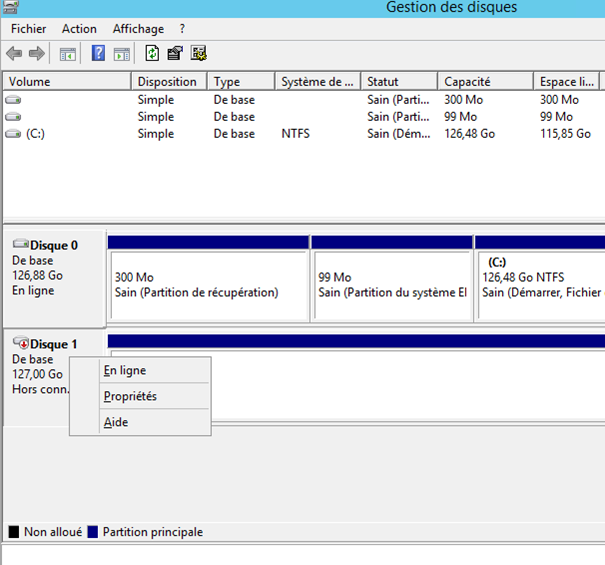The image size is (605, 565).
Task: Select the 300 Mo recovery partition block
Action: click(x=207, y=285)
